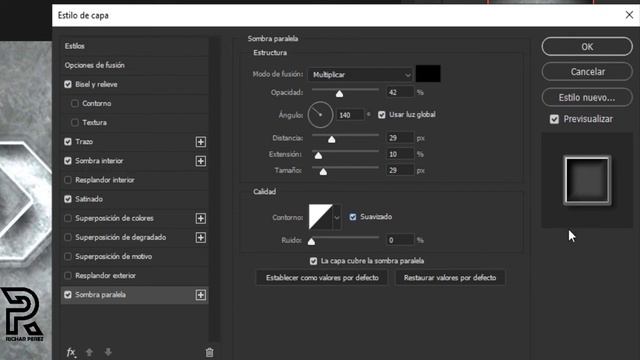Click the Opacidad slider handle
Image resolution: width=640 pixels, height=360 pixels.
tap(339, 94)
